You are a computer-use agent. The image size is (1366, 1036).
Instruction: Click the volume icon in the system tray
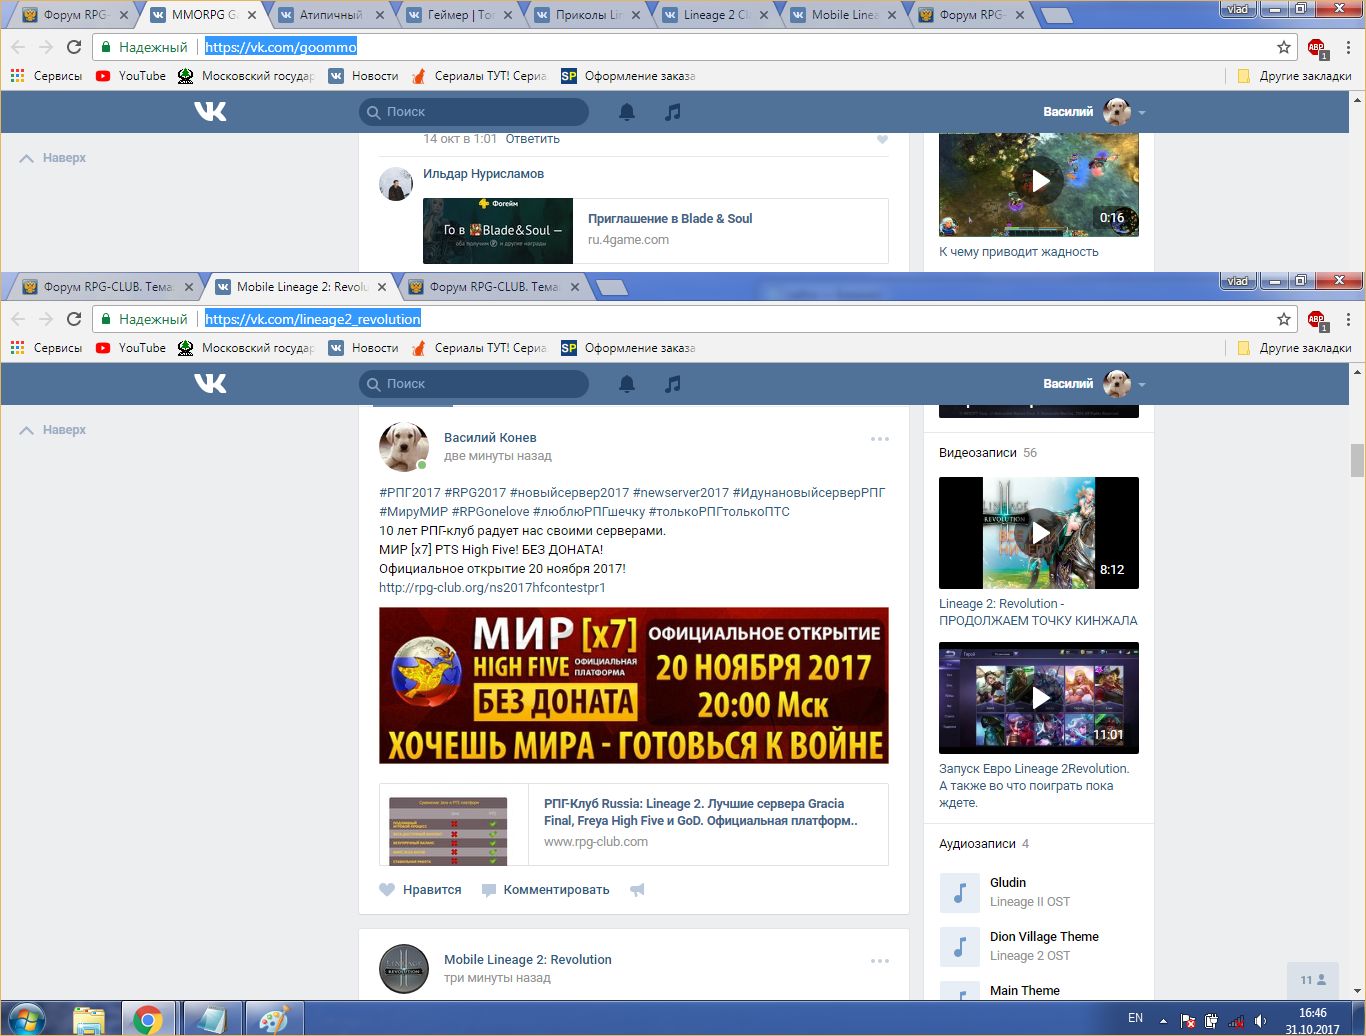(x=1261, y=1020)
